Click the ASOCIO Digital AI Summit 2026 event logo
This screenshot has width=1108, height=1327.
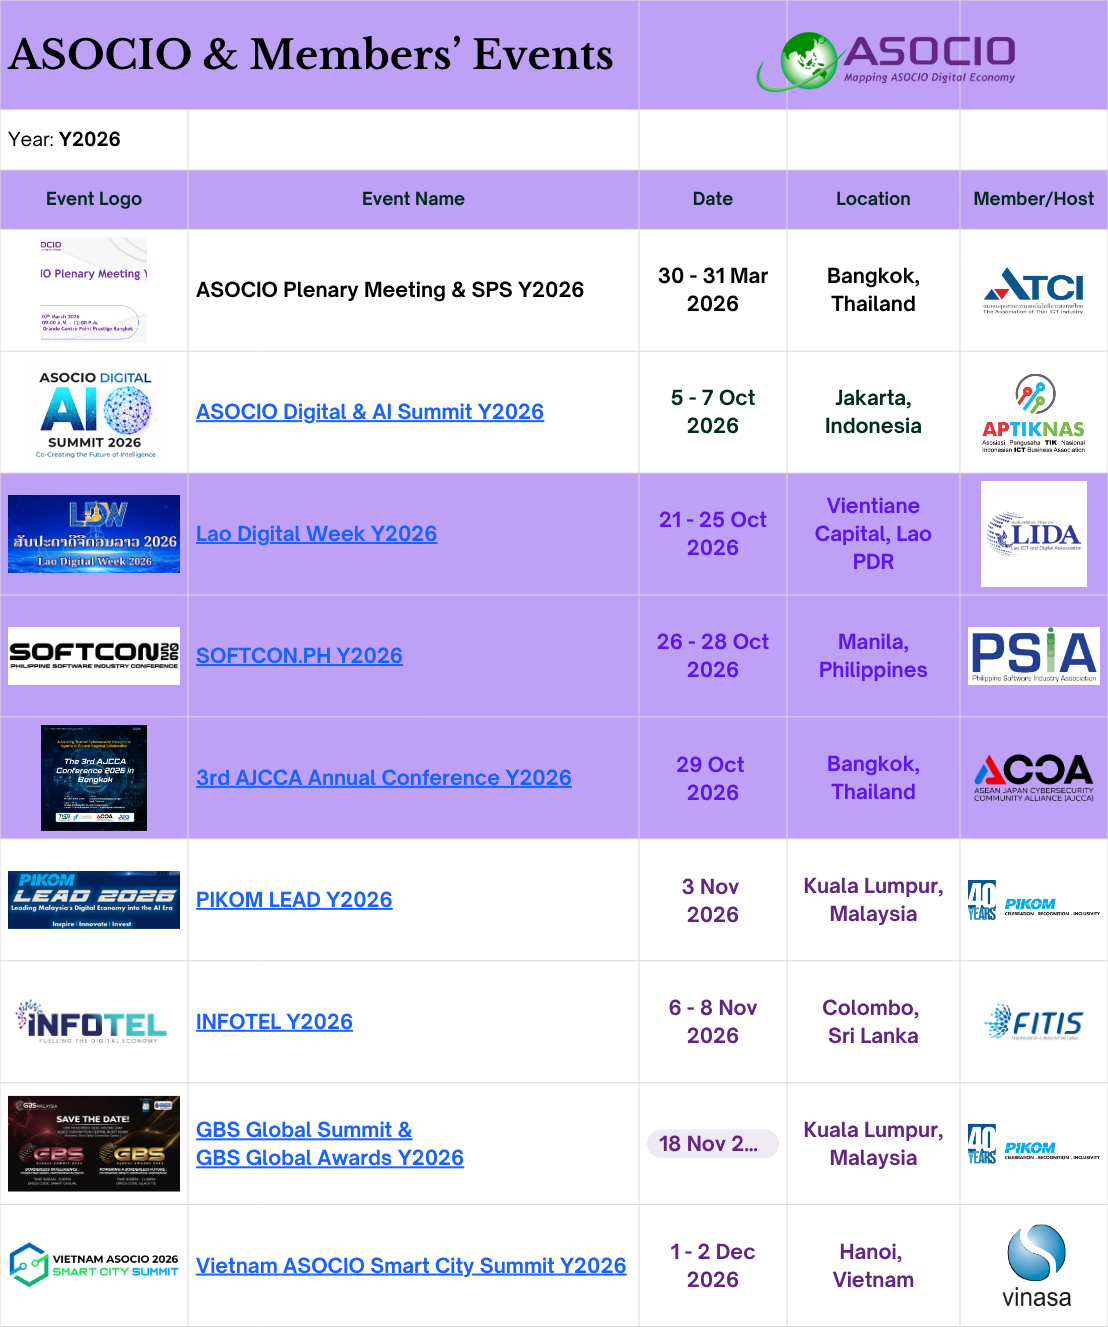pos(95,413)
